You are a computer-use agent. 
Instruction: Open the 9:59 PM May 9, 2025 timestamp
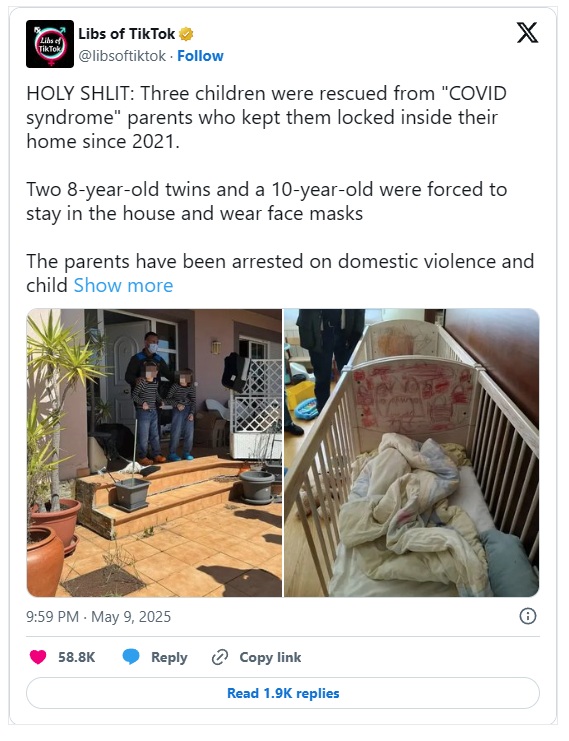pyautogui.click(x=98, y=617)
